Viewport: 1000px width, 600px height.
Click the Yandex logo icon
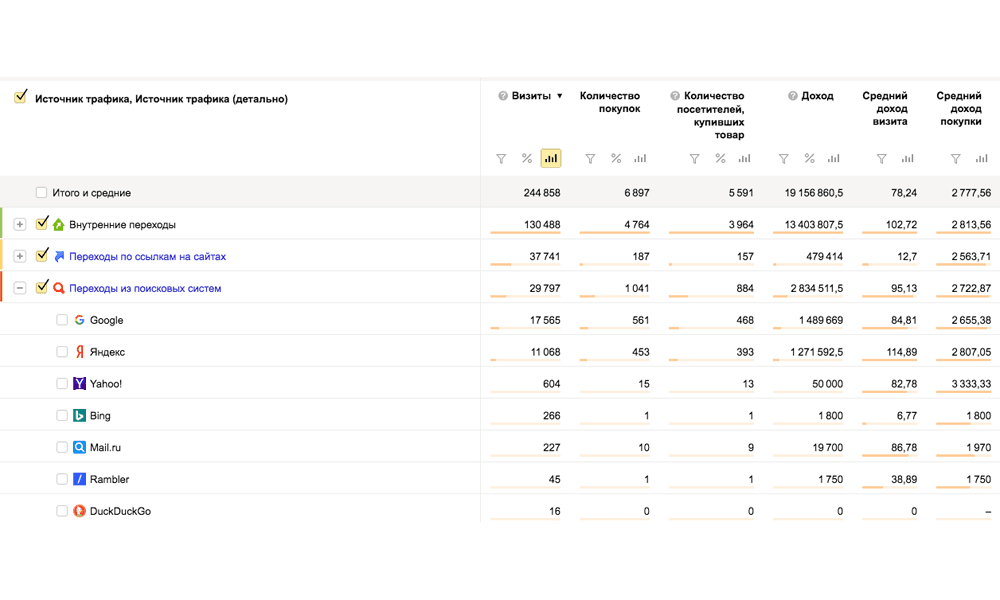pyautogui.click(x=80, y=351)
